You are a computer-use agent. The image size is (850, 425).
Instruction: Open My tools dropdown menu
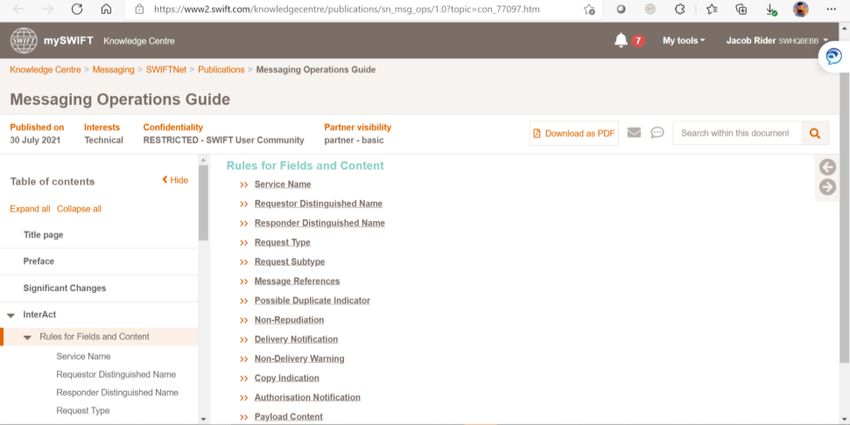click(684, 41)
